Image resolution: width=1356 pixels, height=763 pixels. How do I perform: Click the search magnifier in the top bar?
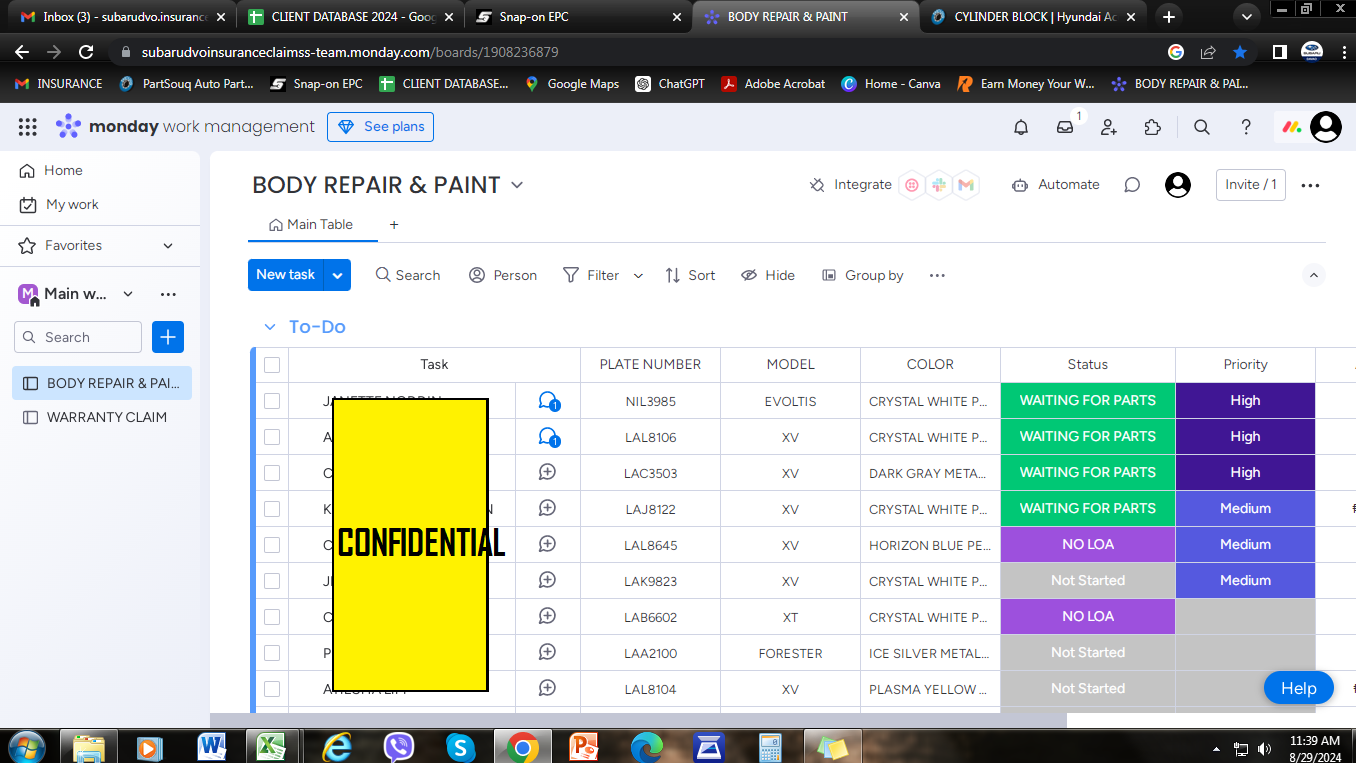tap(1202, 127)
